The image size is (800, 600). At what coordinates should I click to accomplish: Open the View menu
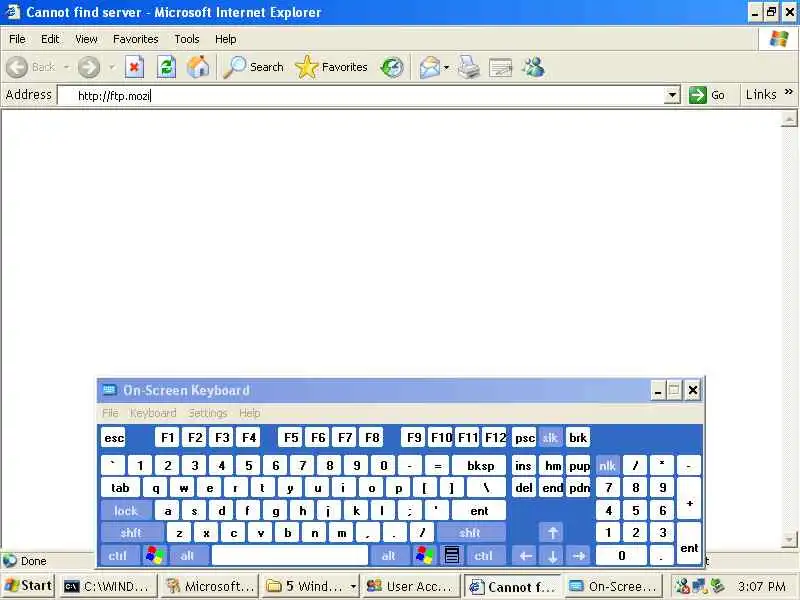point(86,39)
